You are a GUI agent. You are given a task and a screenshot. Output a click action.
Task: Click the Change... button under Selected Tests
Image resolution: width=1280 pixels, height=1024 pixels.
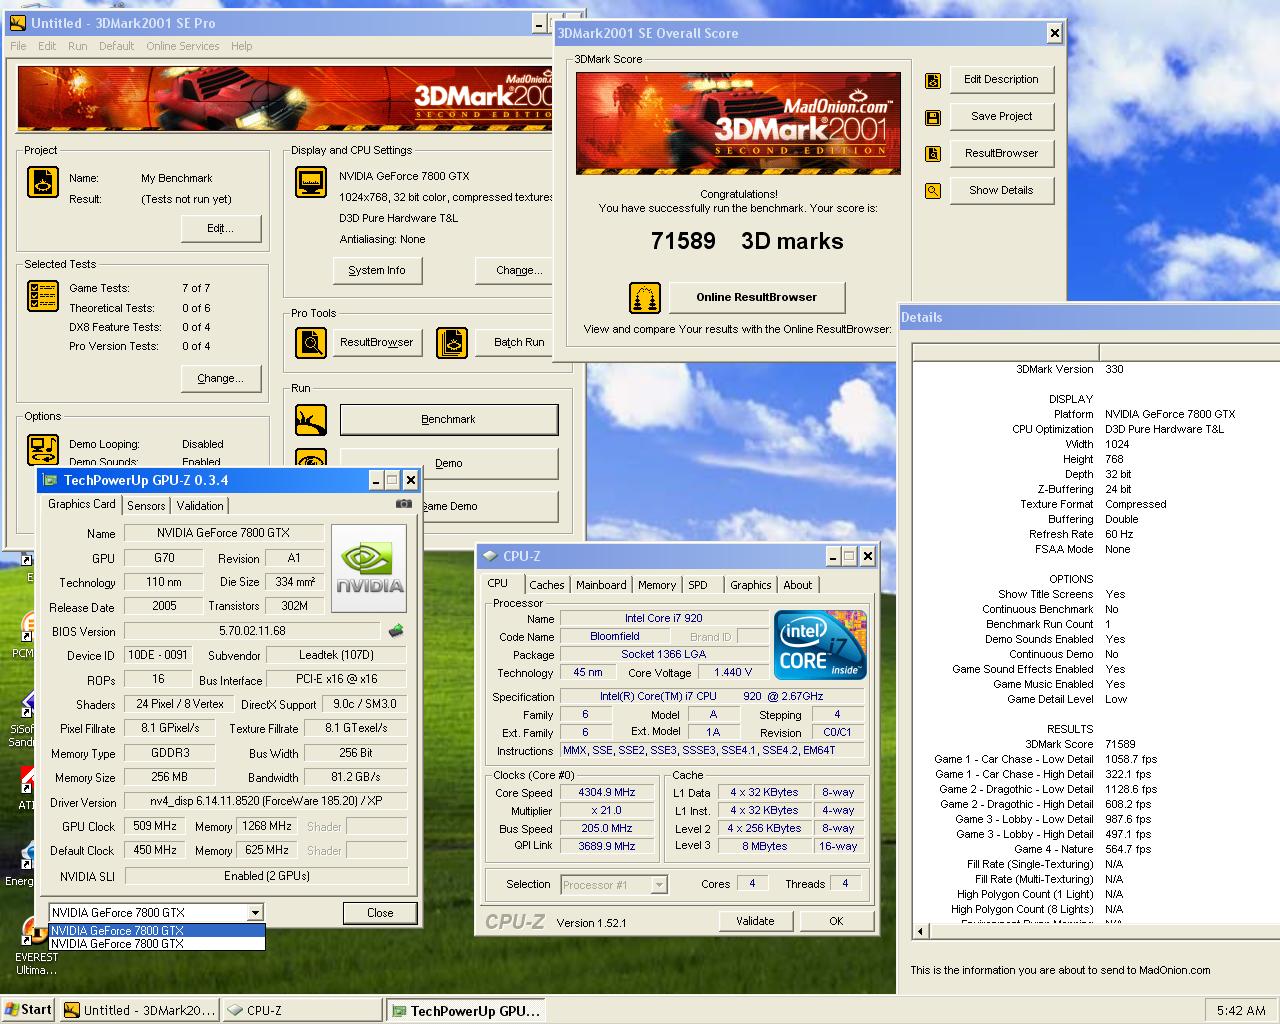221,379
